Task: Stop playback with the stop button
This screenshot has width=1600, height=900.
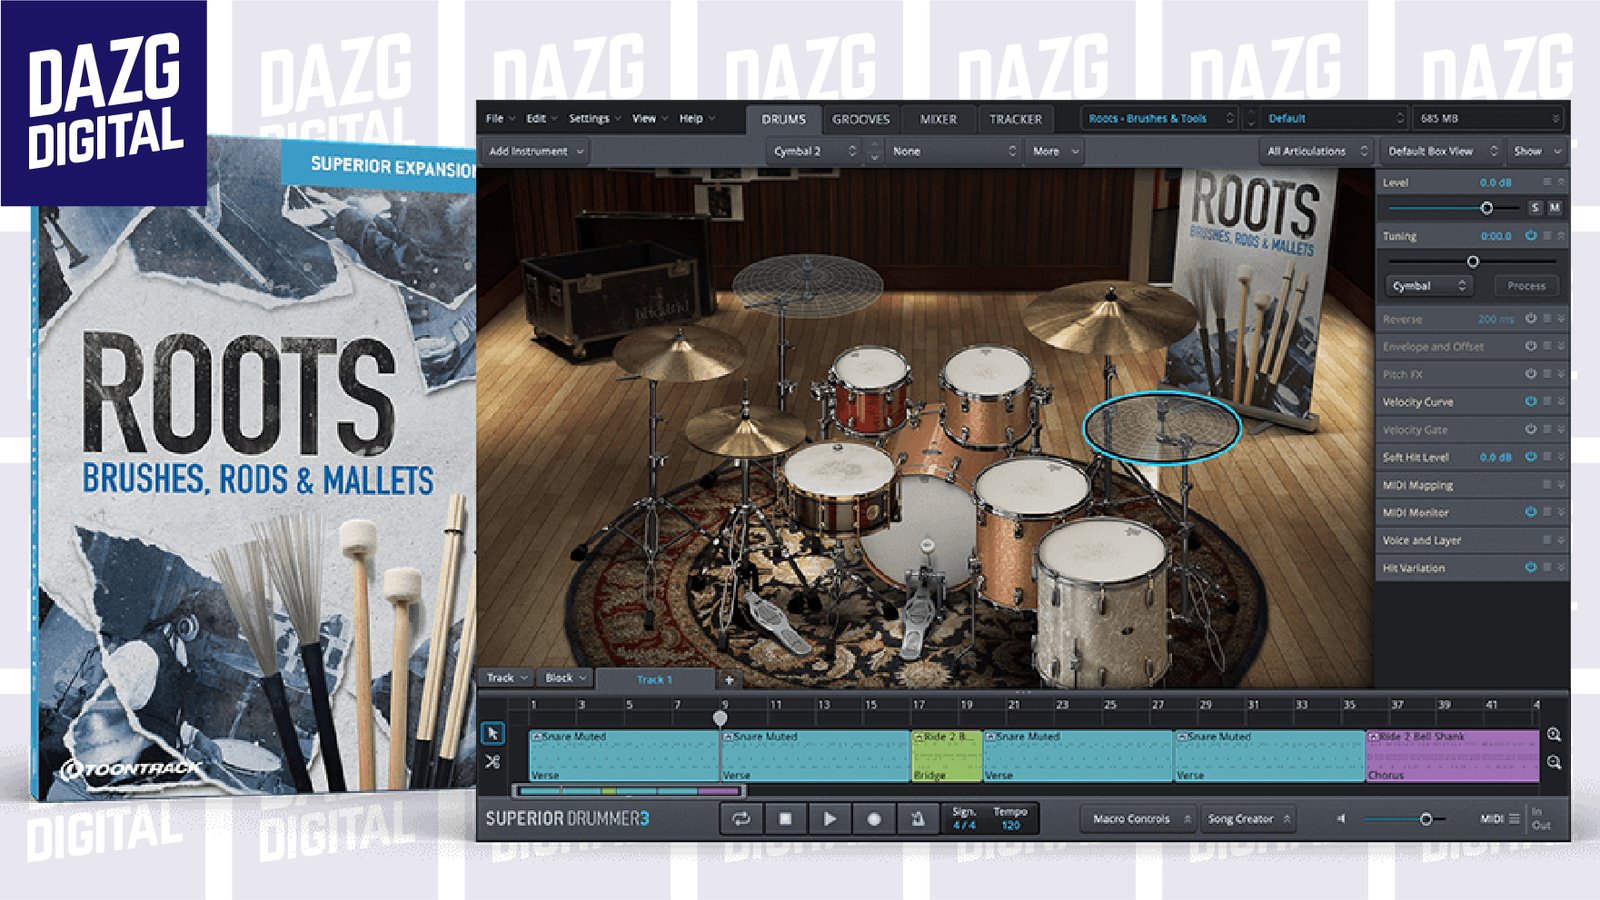Action: pyautogui.click(x=785, y=819)
